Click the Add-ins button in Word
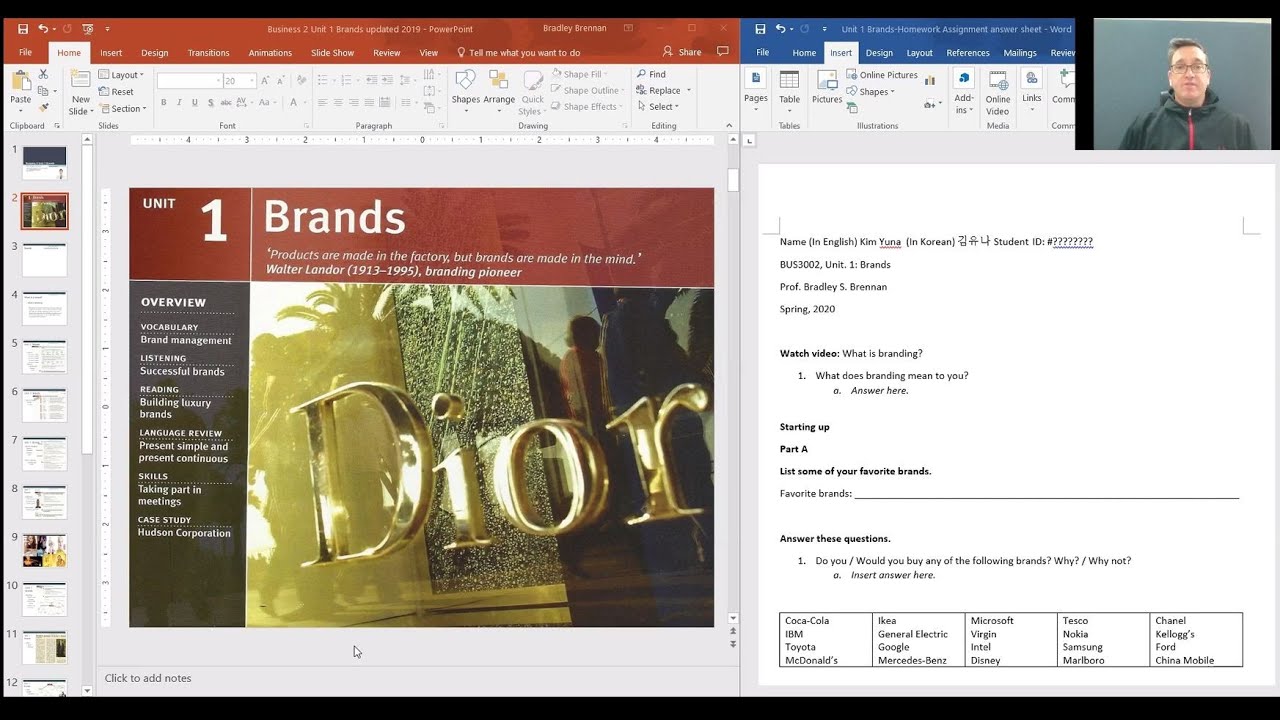This screenshot has height=720, width=1280. pos(964,92)
